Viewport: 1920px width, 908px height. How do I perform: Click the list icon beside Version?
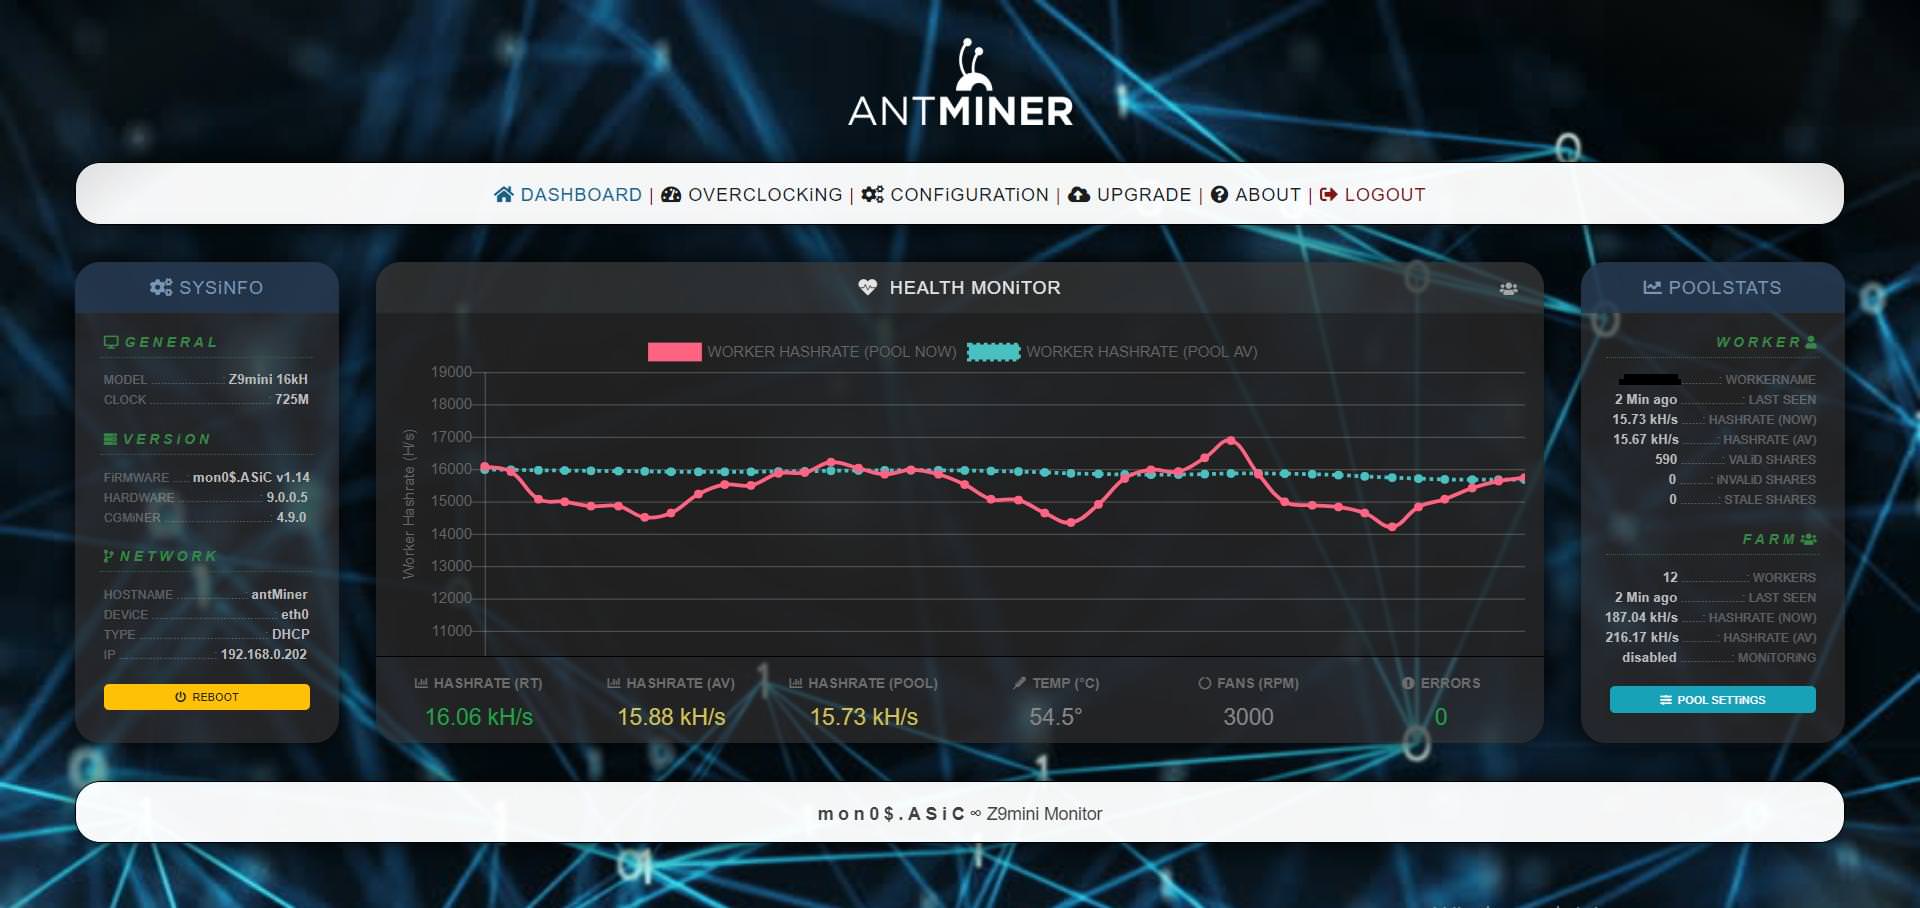click(110, 439)
